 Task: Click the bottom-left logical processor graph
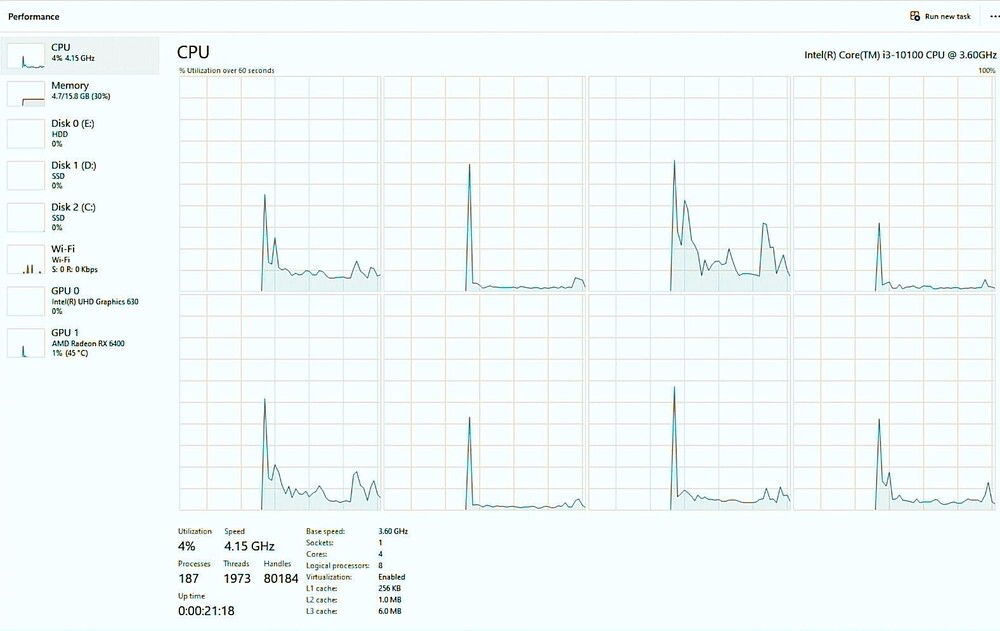point(279,402)
